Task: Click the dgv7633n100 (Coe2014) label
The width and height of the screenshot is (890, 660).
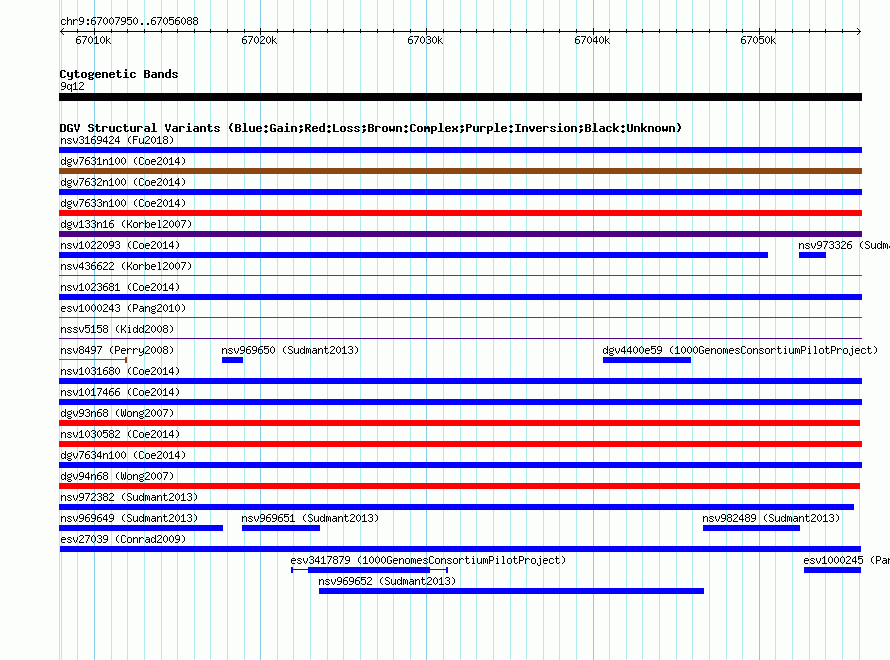Action: point(123,203)
